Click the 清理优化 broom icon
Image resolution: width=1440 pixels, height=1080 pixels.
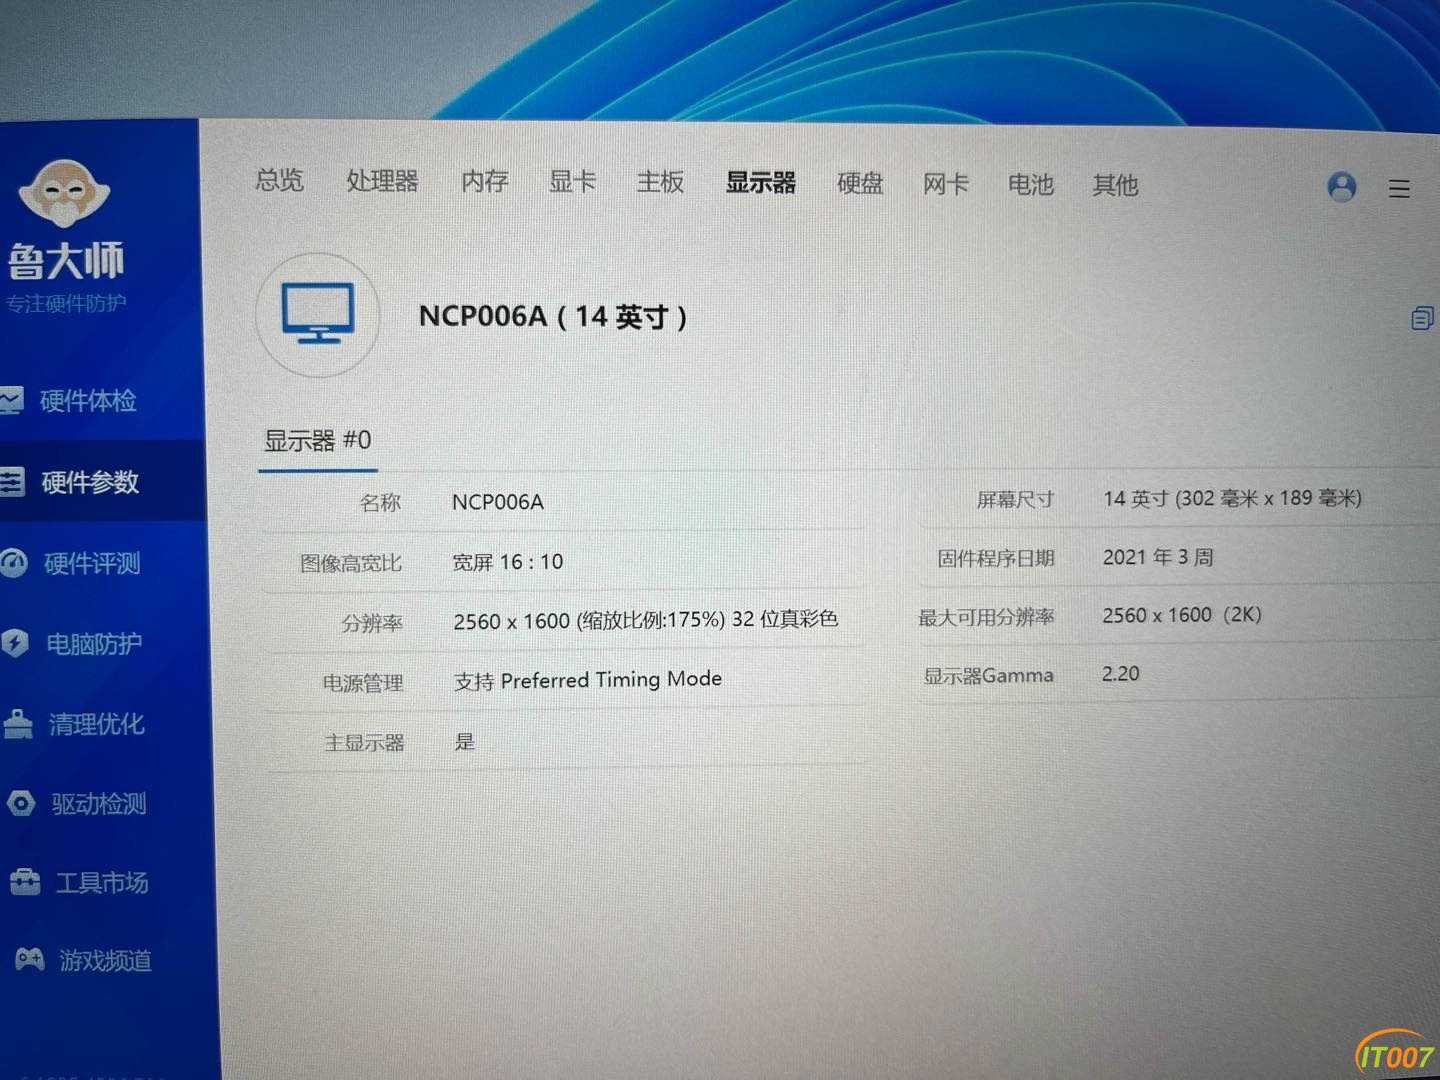(18, 723)
